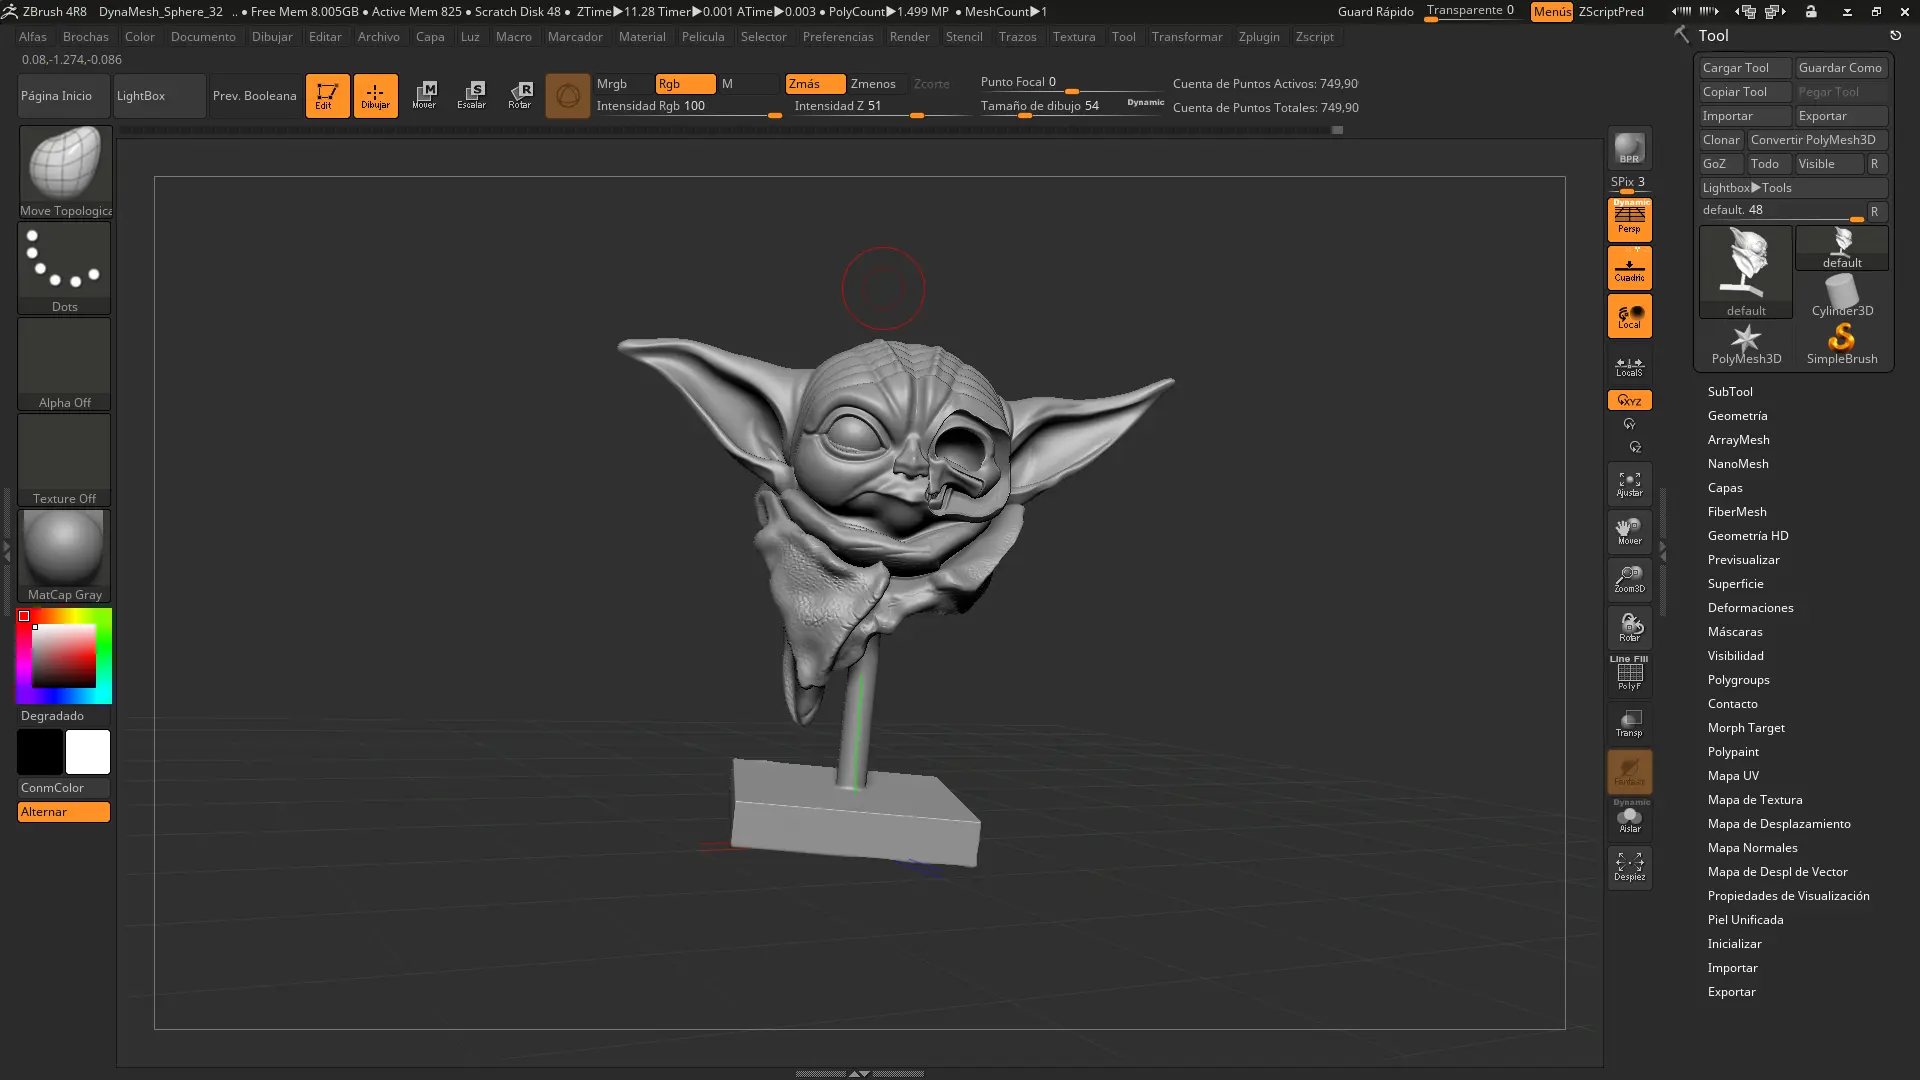The width and height of the screenshot is (1920, 1080).
Task: Open the Brochas menu
Action: click(x=86, y=37)
